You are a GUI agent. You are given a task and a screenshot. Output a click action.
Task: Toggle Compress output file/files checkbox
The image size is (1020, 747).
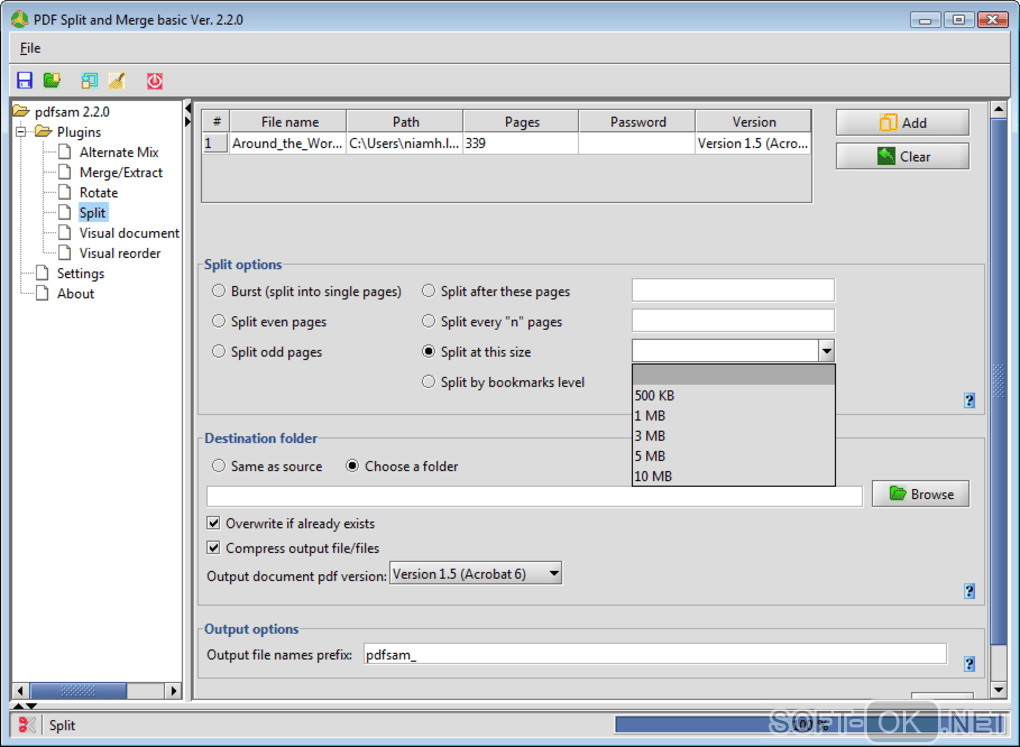point(213,548)
